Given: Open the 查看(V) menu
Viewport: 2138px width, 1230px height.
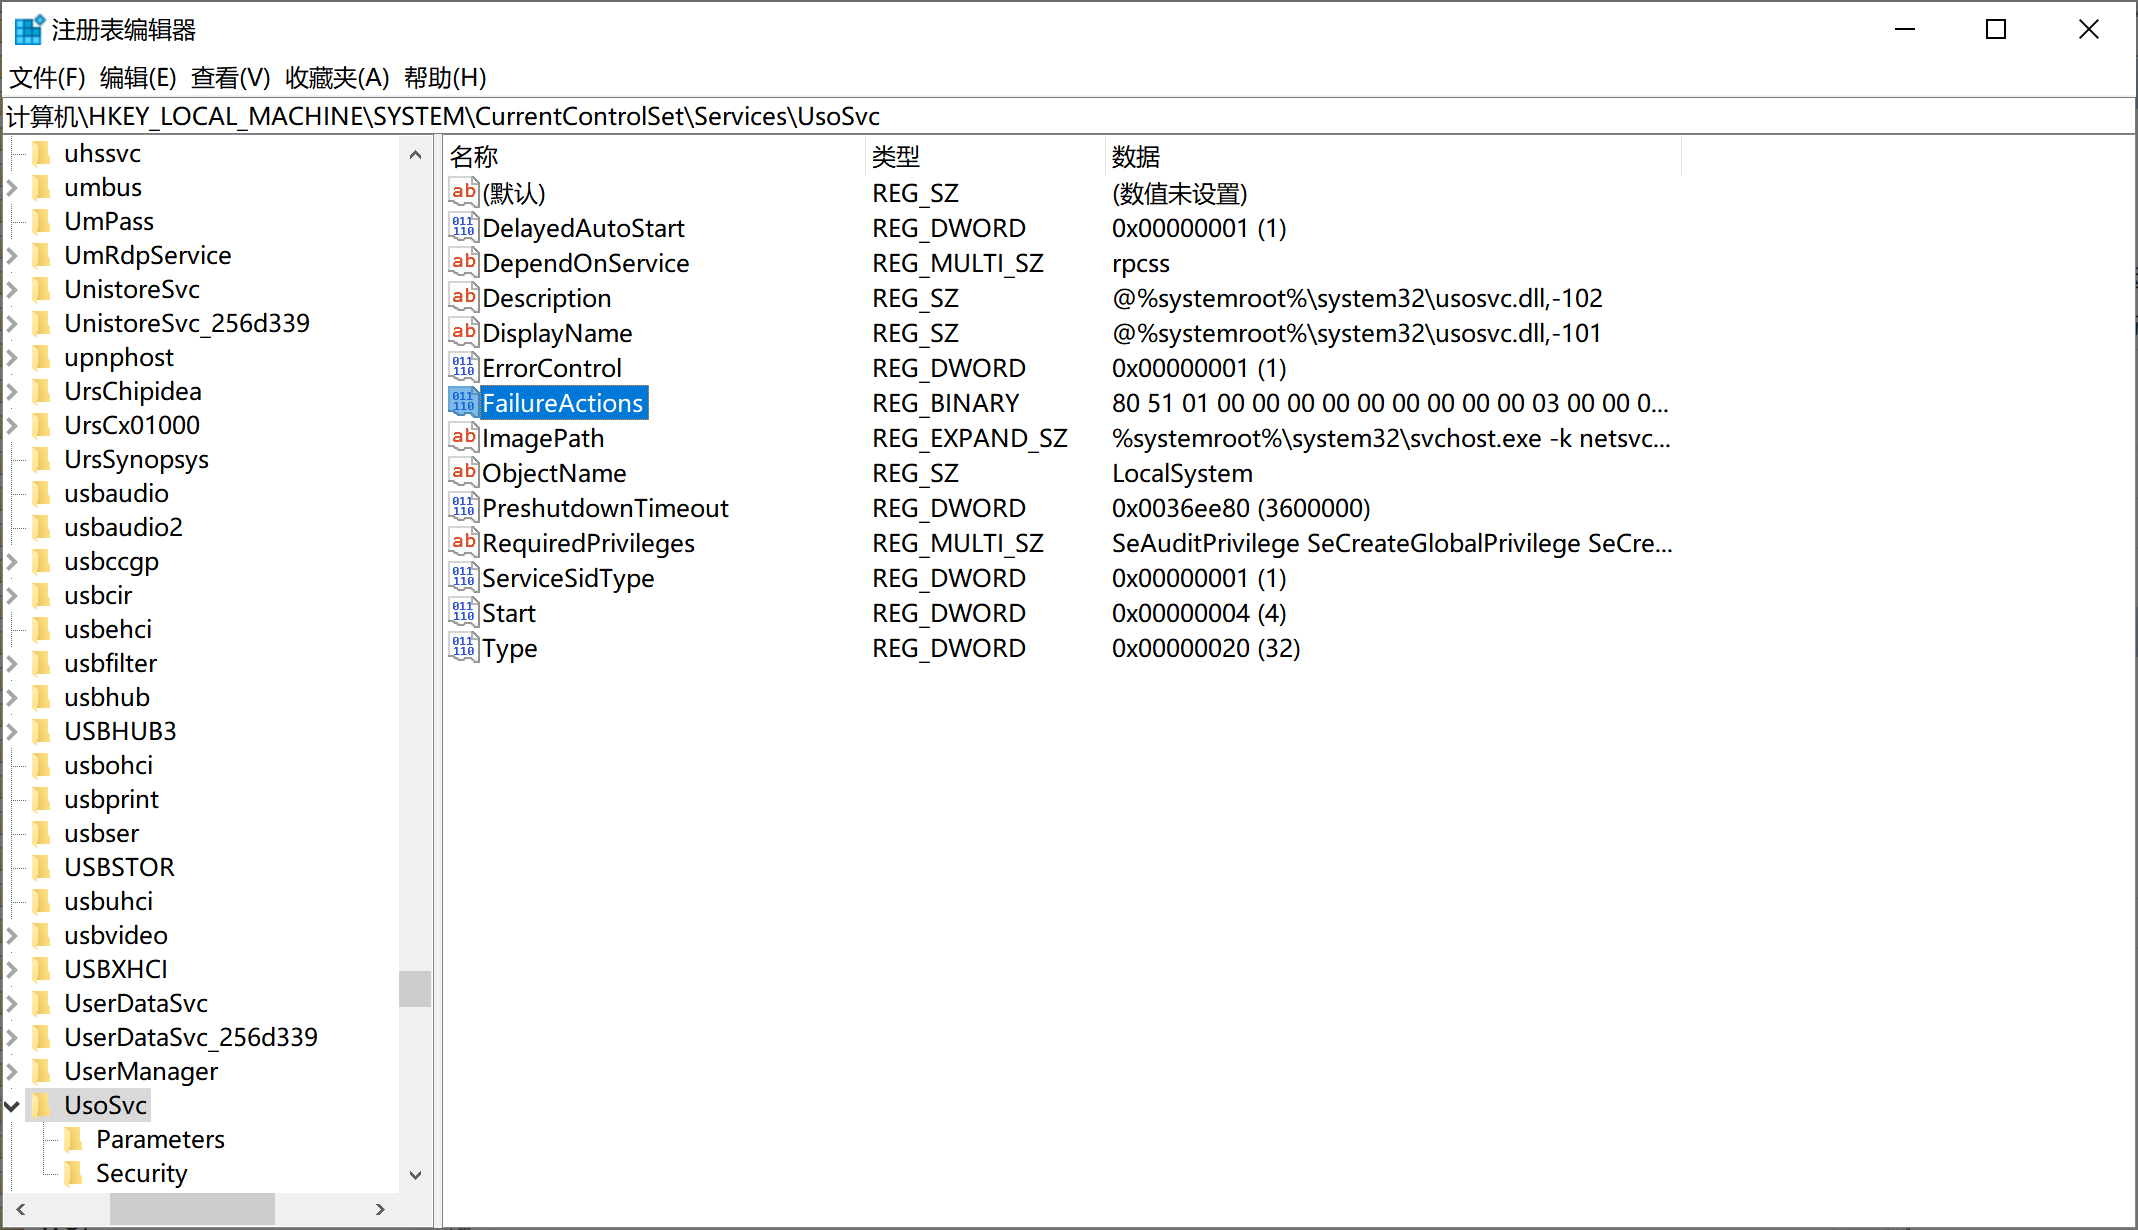Looking at the screenshot, I should [232, 77].
